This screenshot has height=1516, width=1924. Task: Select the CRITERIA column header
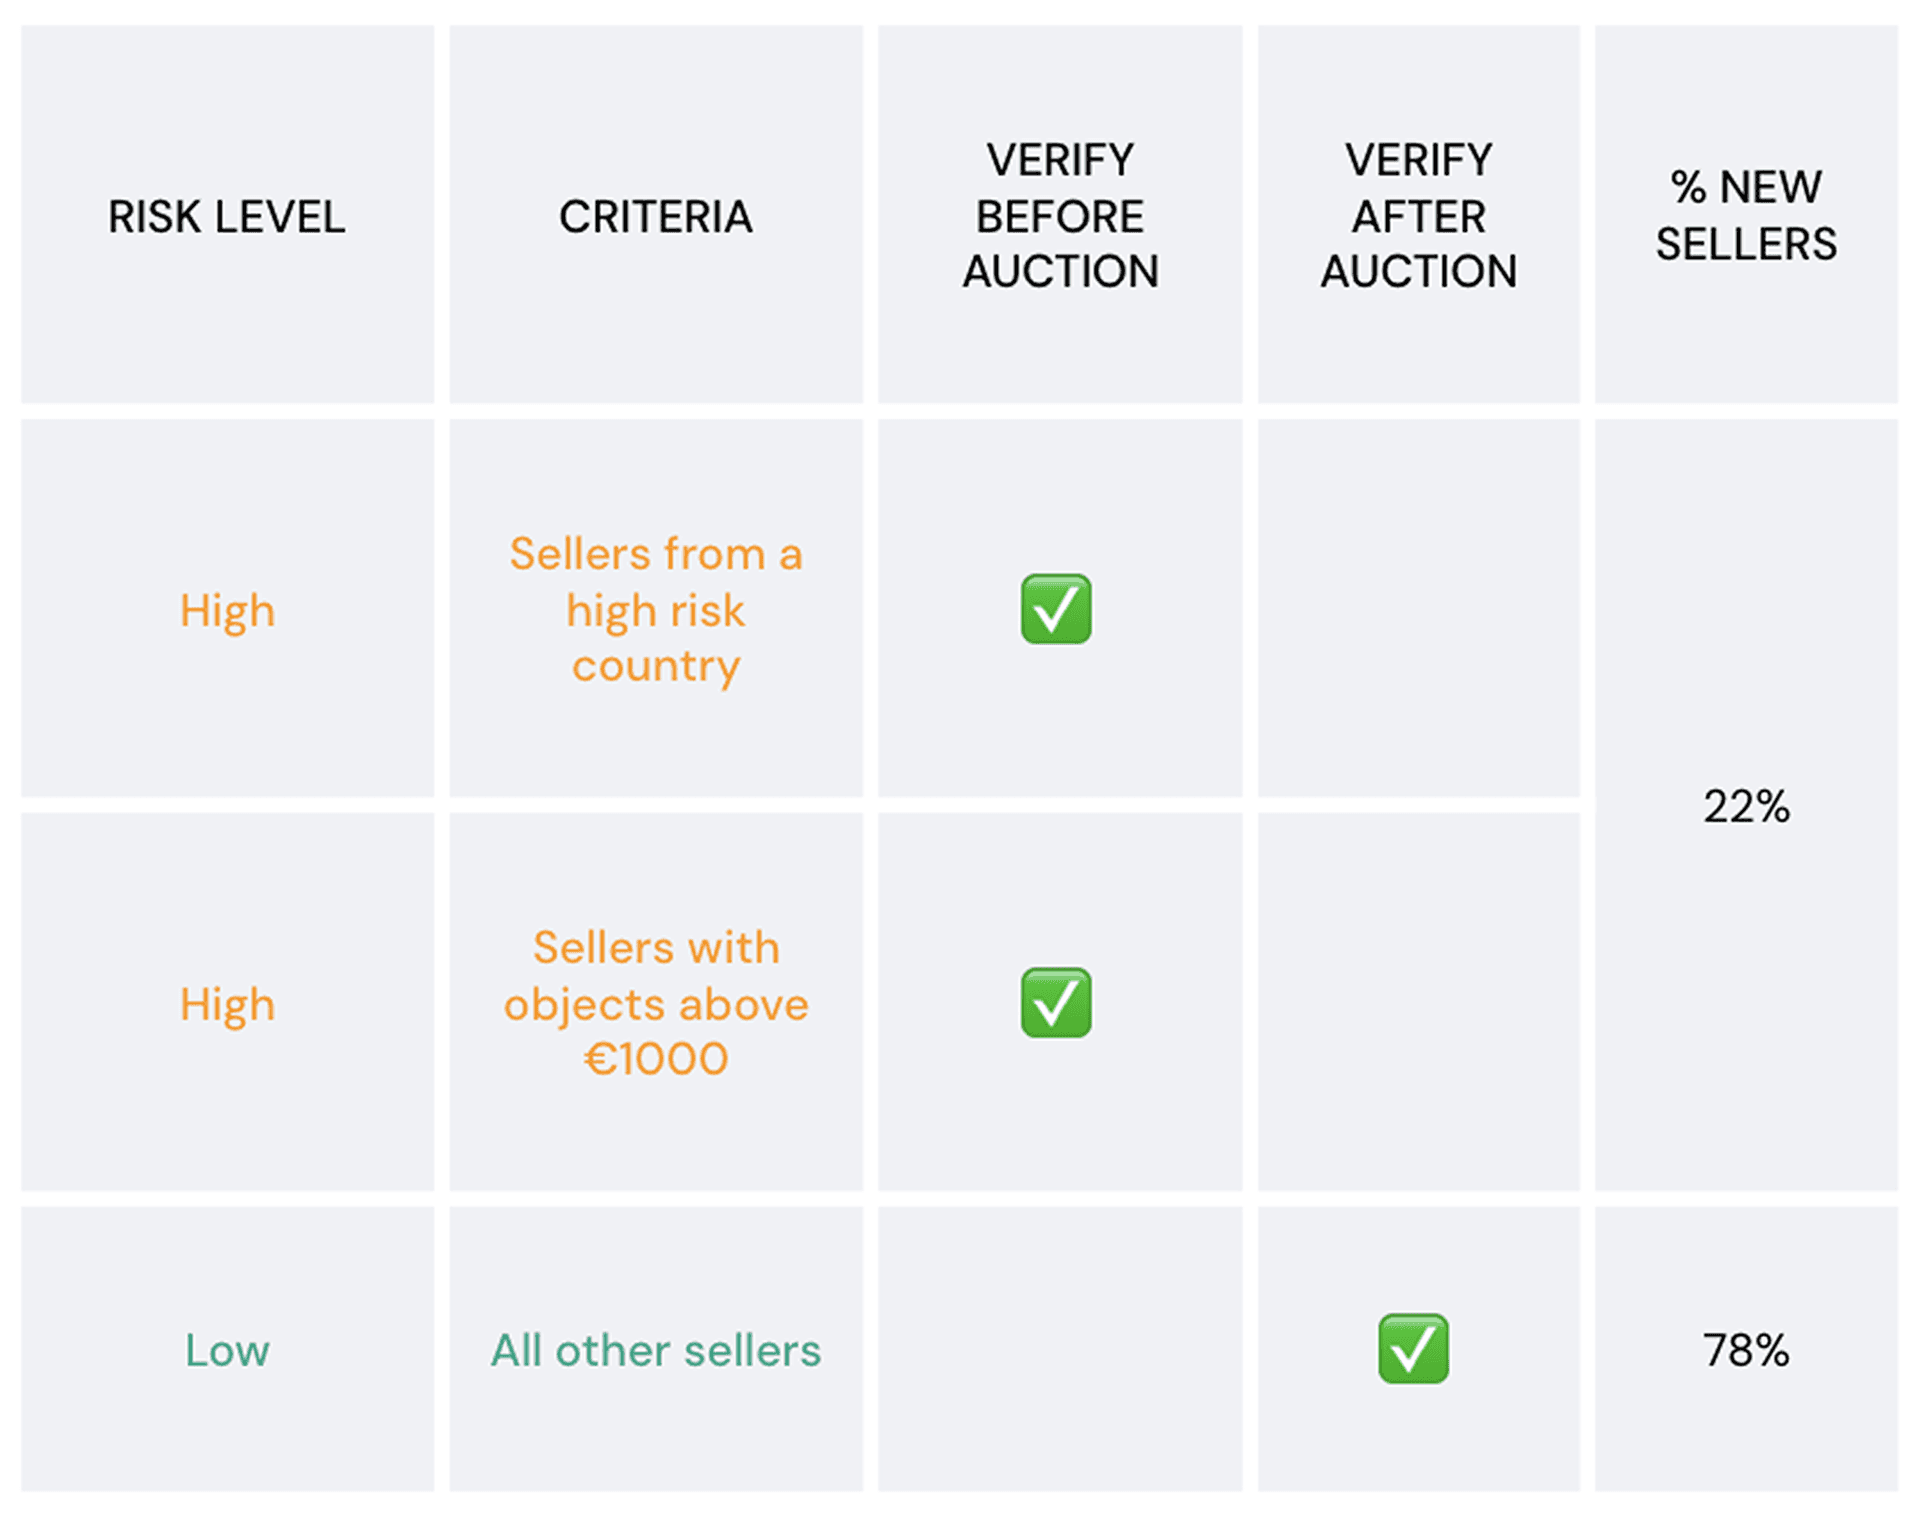(x=655, y=216)
